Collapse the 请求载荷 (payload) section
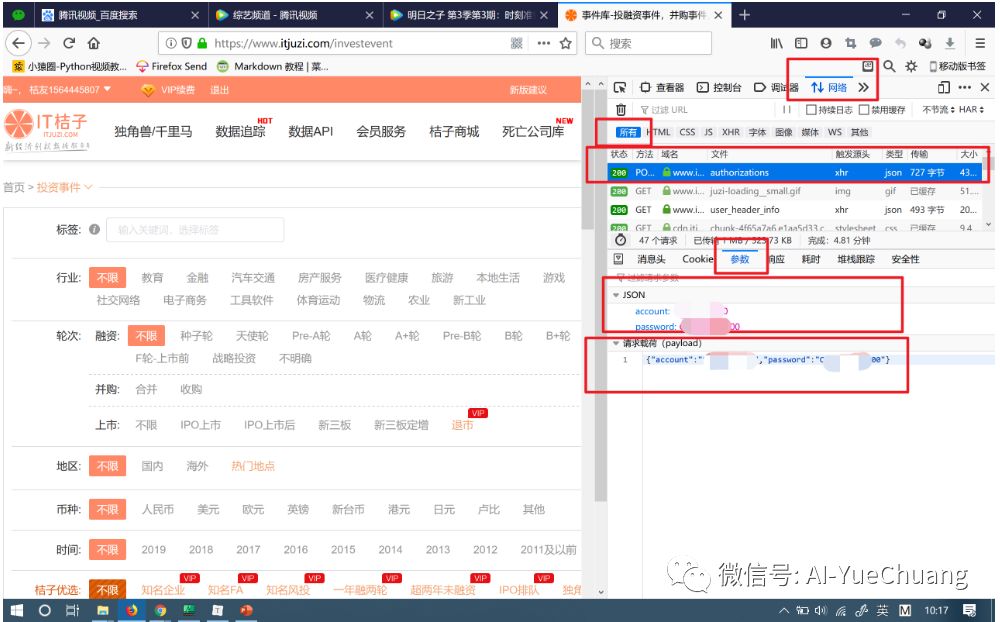1000x622 pixels. (x=616, y=343)
